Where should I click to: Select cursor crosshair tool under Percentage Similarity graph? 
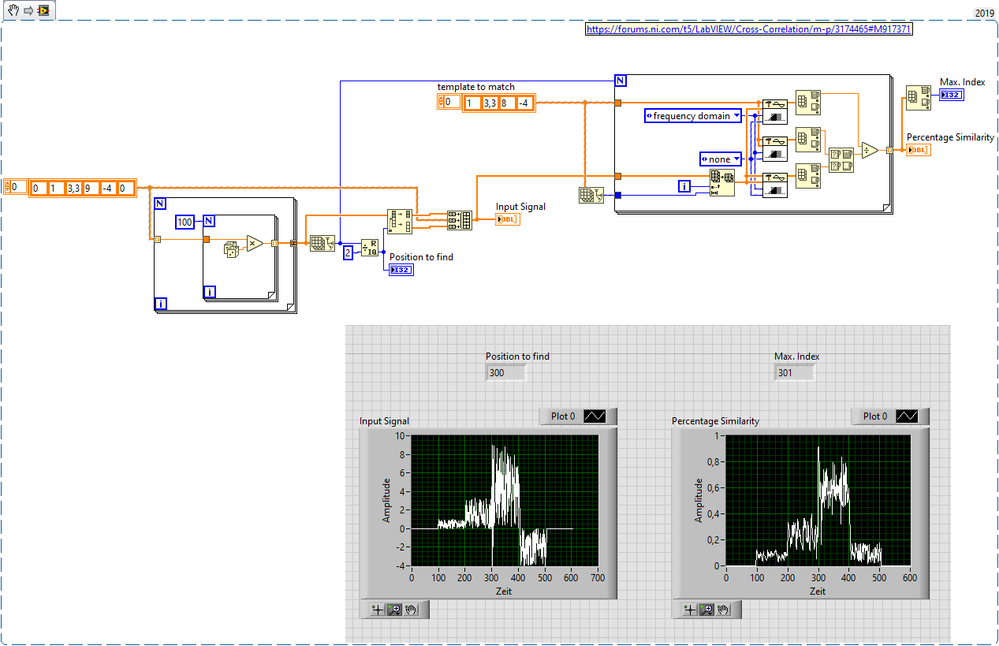coord(689,610)
